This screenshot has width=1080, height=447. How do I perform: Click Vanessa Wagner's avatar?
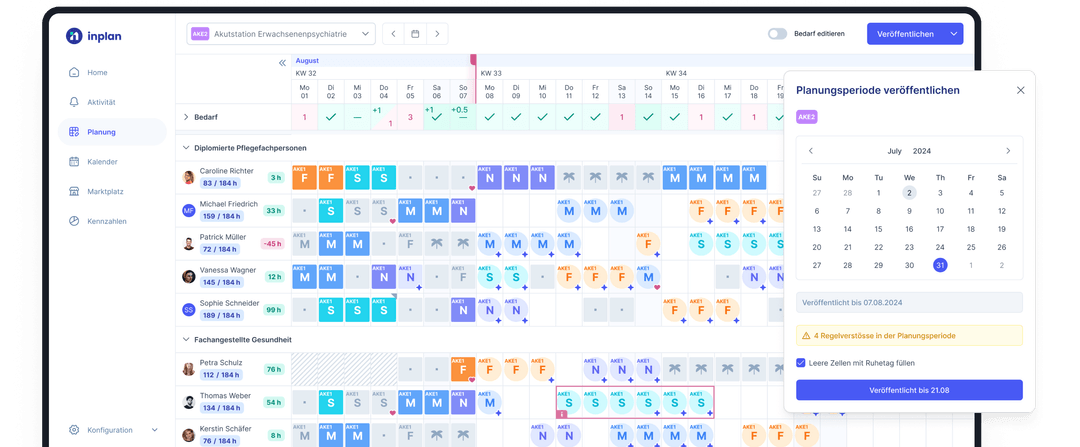click(189, 276)
